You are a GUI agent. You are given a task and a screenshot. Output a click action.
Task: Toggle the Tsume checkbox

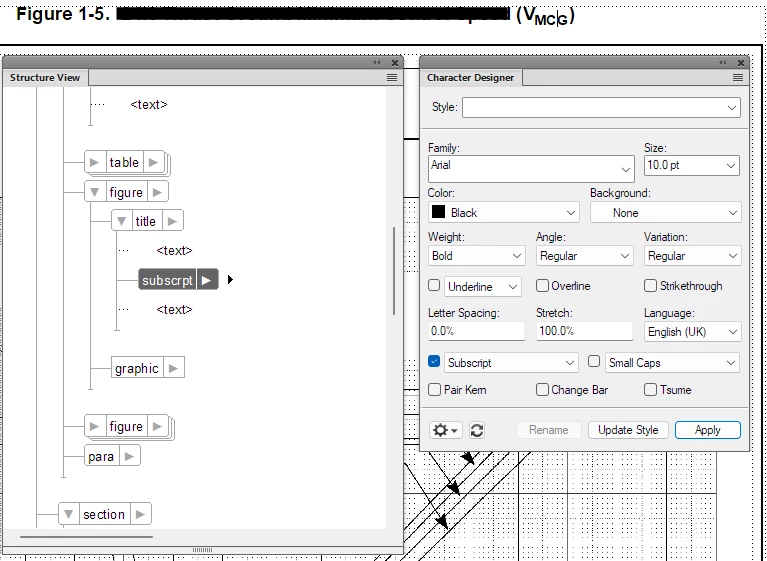click(x=650, y=390)
